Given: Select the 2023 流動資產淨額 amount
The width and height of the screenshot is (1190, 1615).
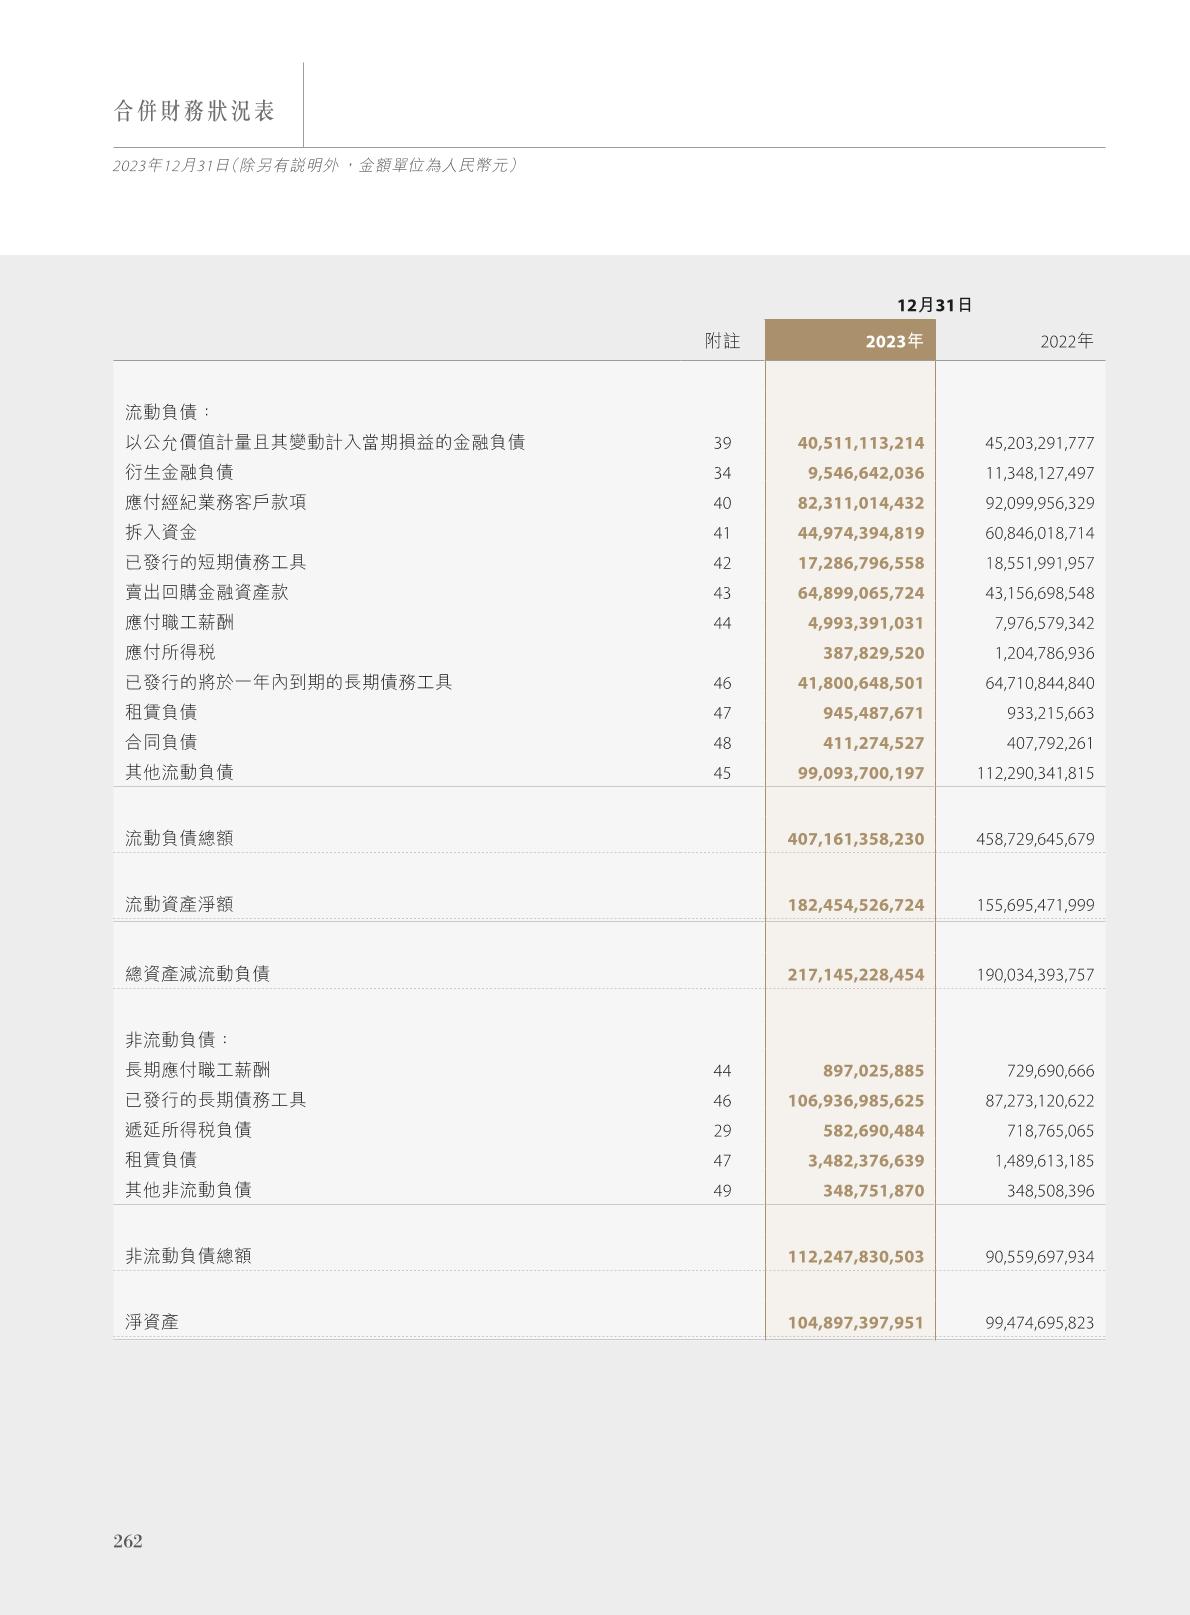Looking at the screenshot, I should [855, 905].
